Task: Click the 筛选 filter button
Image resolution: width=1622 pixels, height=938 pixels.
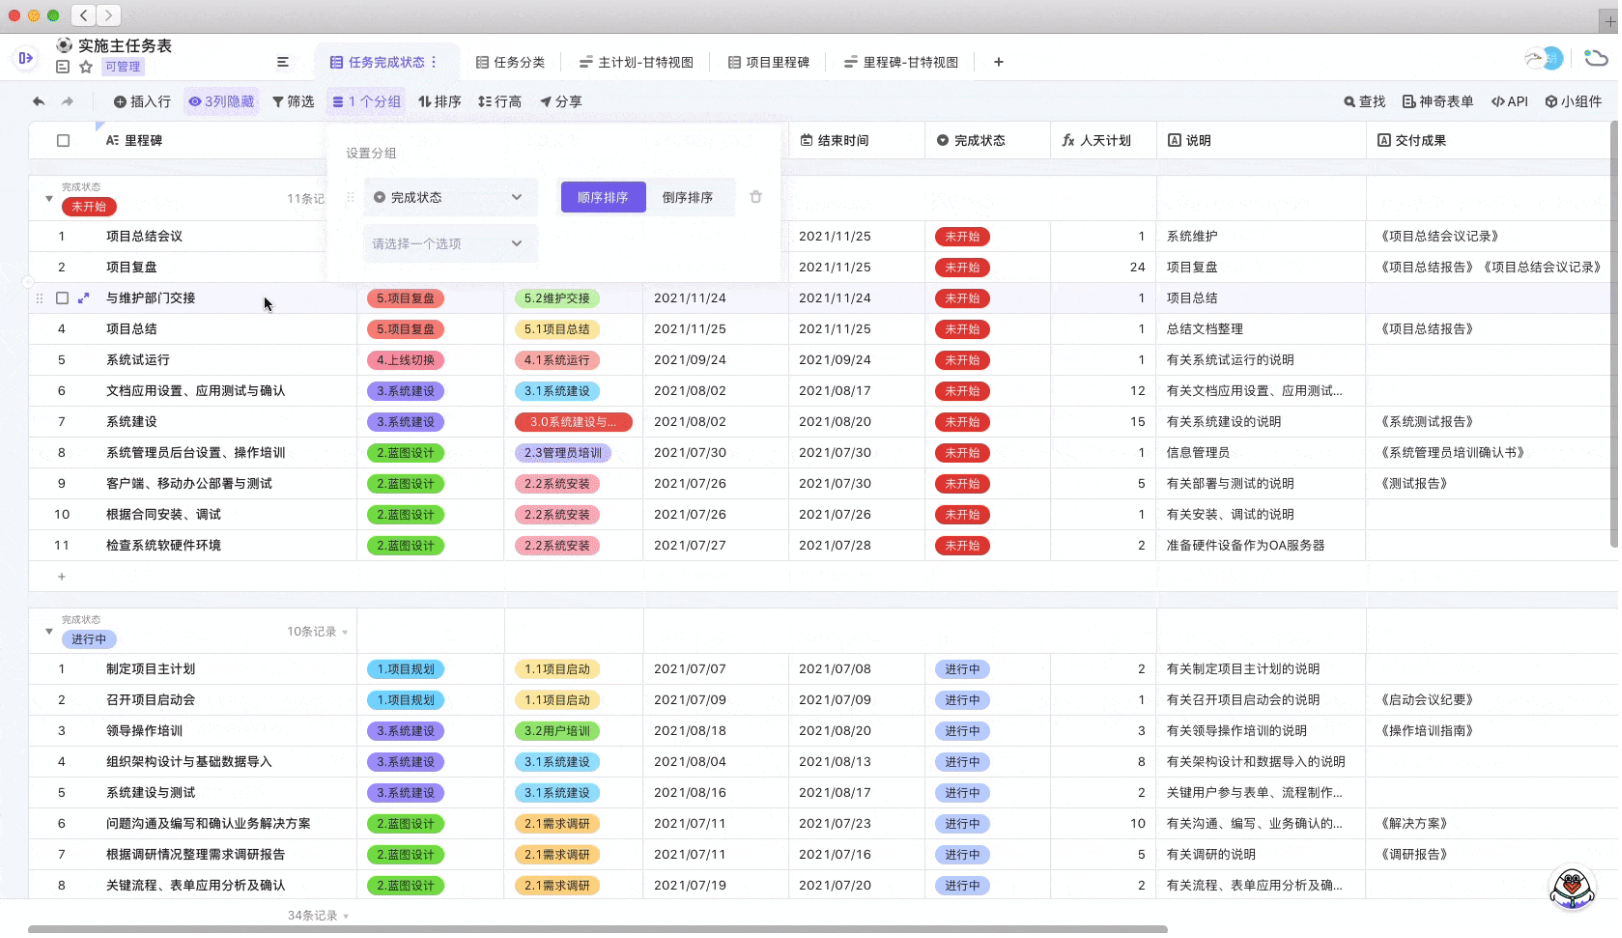Action: 293,101
